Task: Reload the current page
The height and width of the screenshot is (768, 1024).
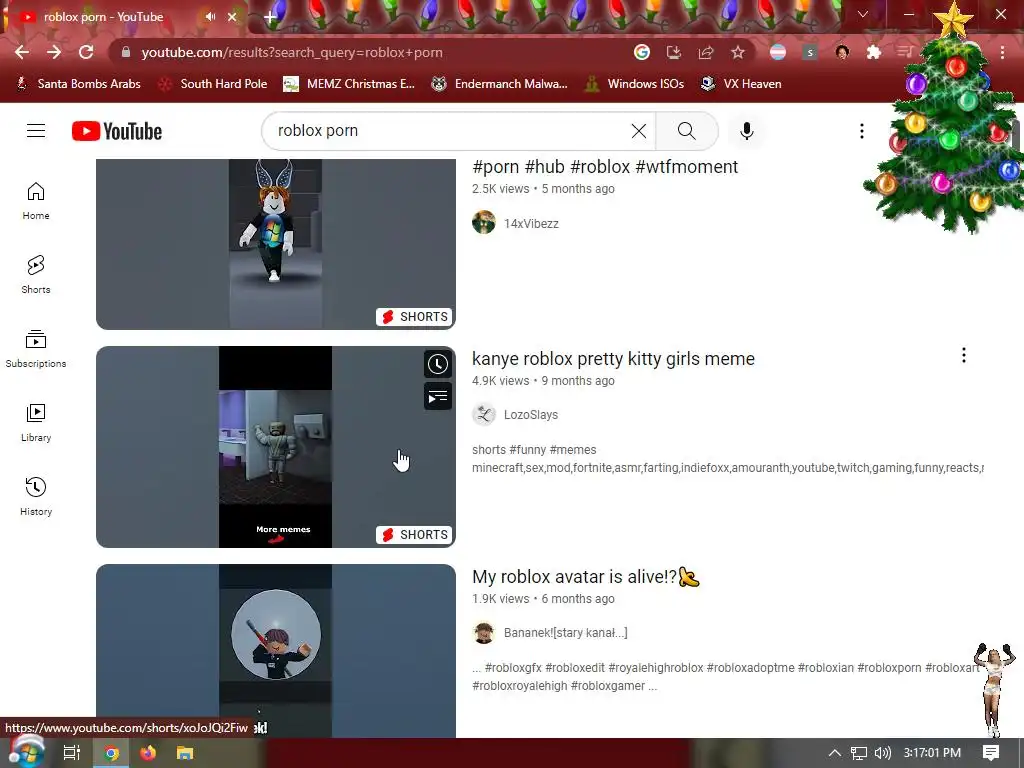Action: [86, 52]
